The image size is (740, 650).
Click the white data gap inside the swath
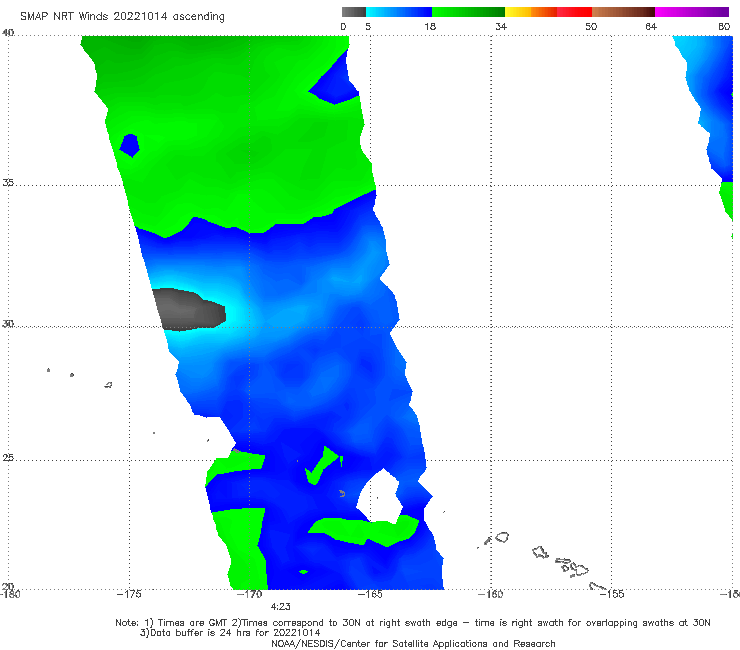pos(379,496)
